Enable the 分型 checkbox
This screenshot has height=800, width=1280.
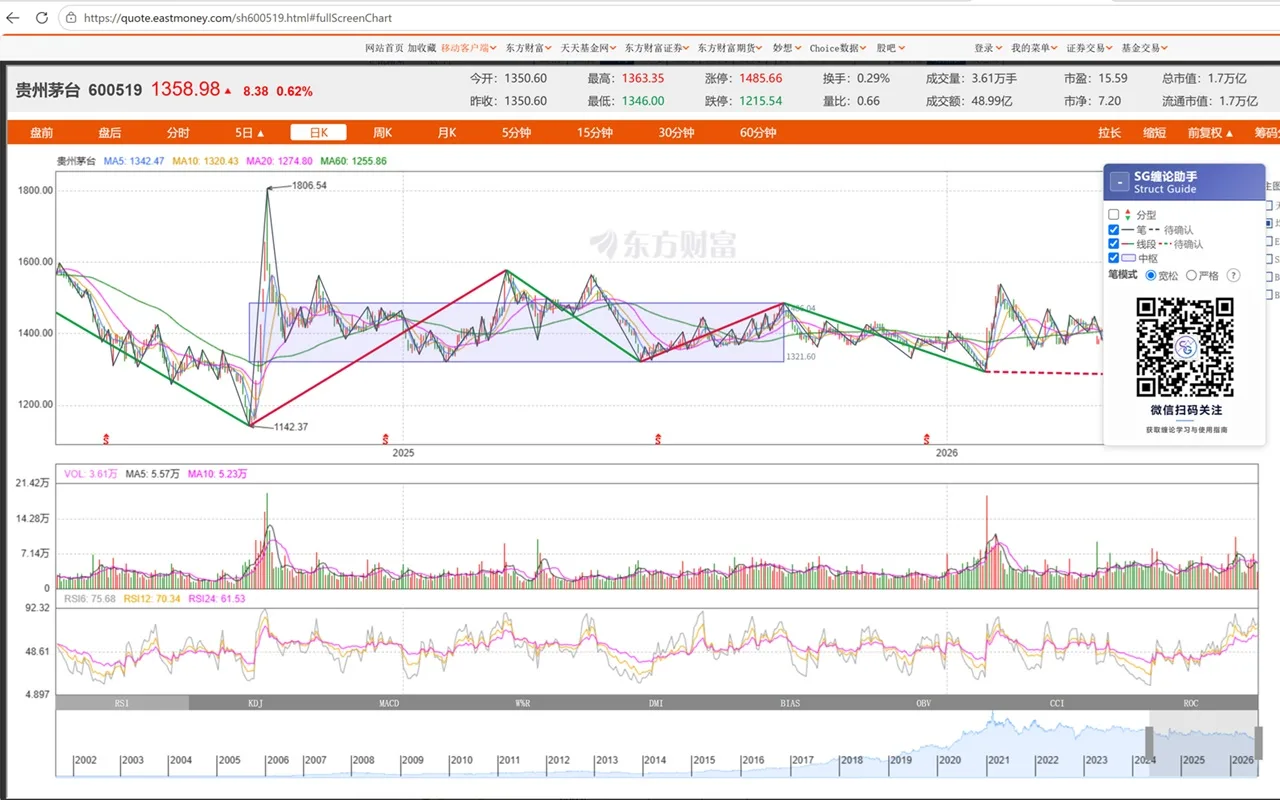(x=1114, y=215)
